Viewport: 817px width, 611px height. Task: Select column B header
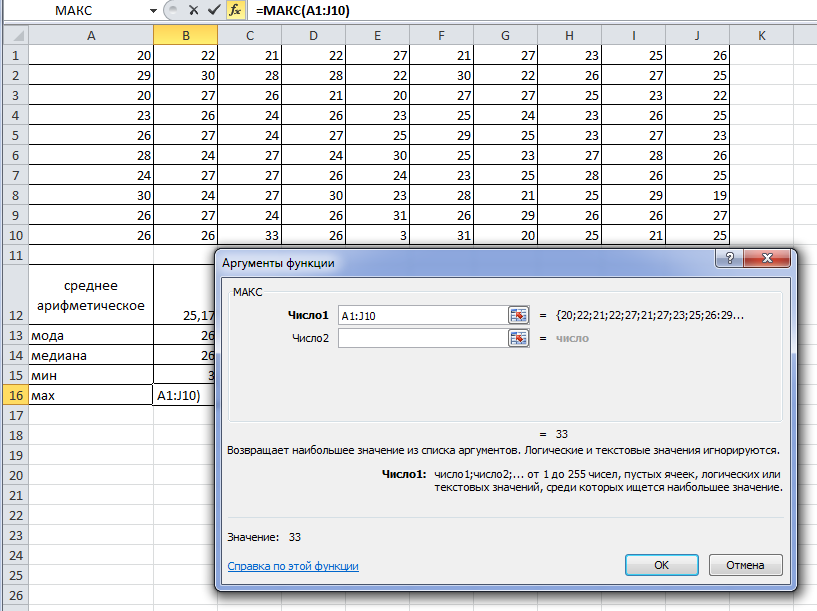click(185, 35)
